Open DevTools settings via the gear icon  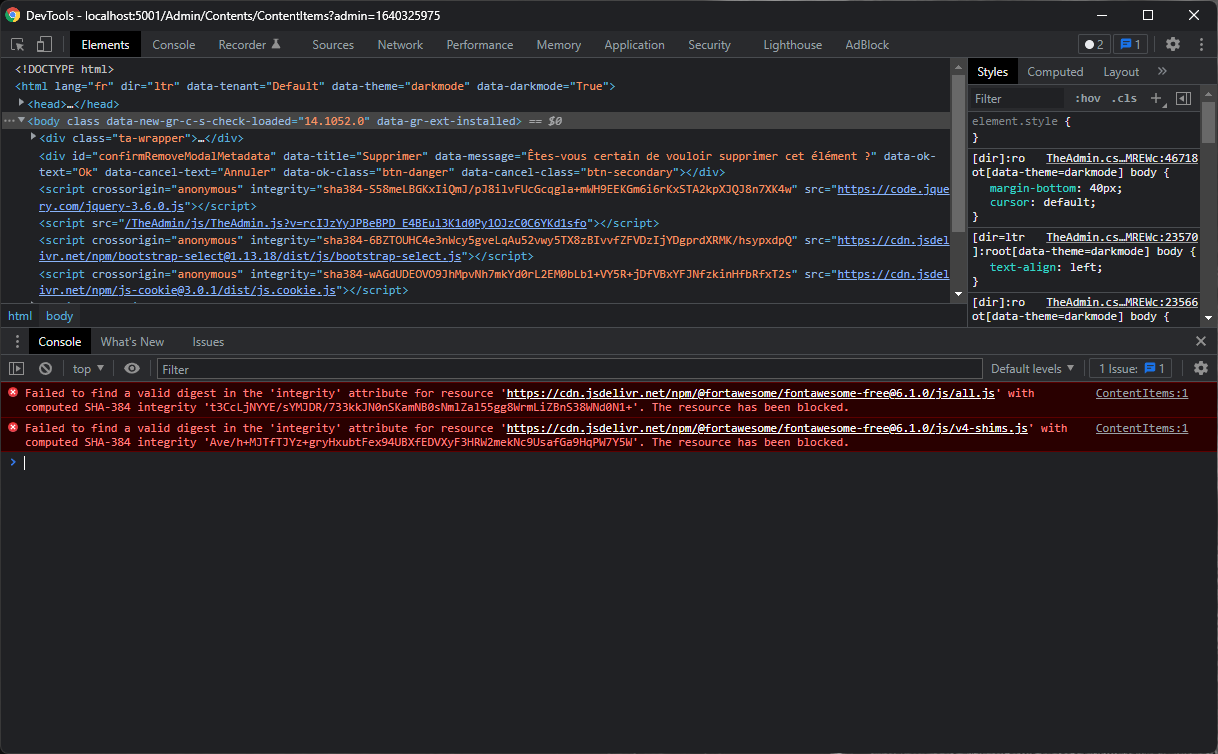coord(1172,44)
